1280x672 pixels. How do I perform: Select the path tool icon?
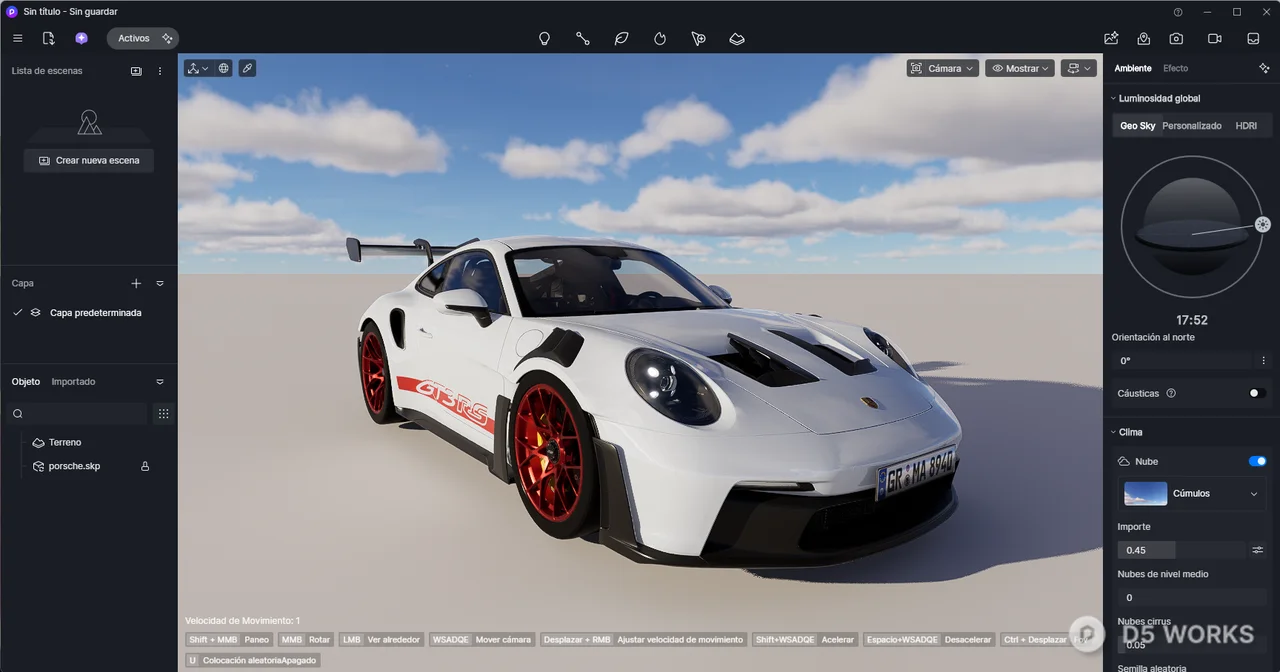click(x=583, y=39)
